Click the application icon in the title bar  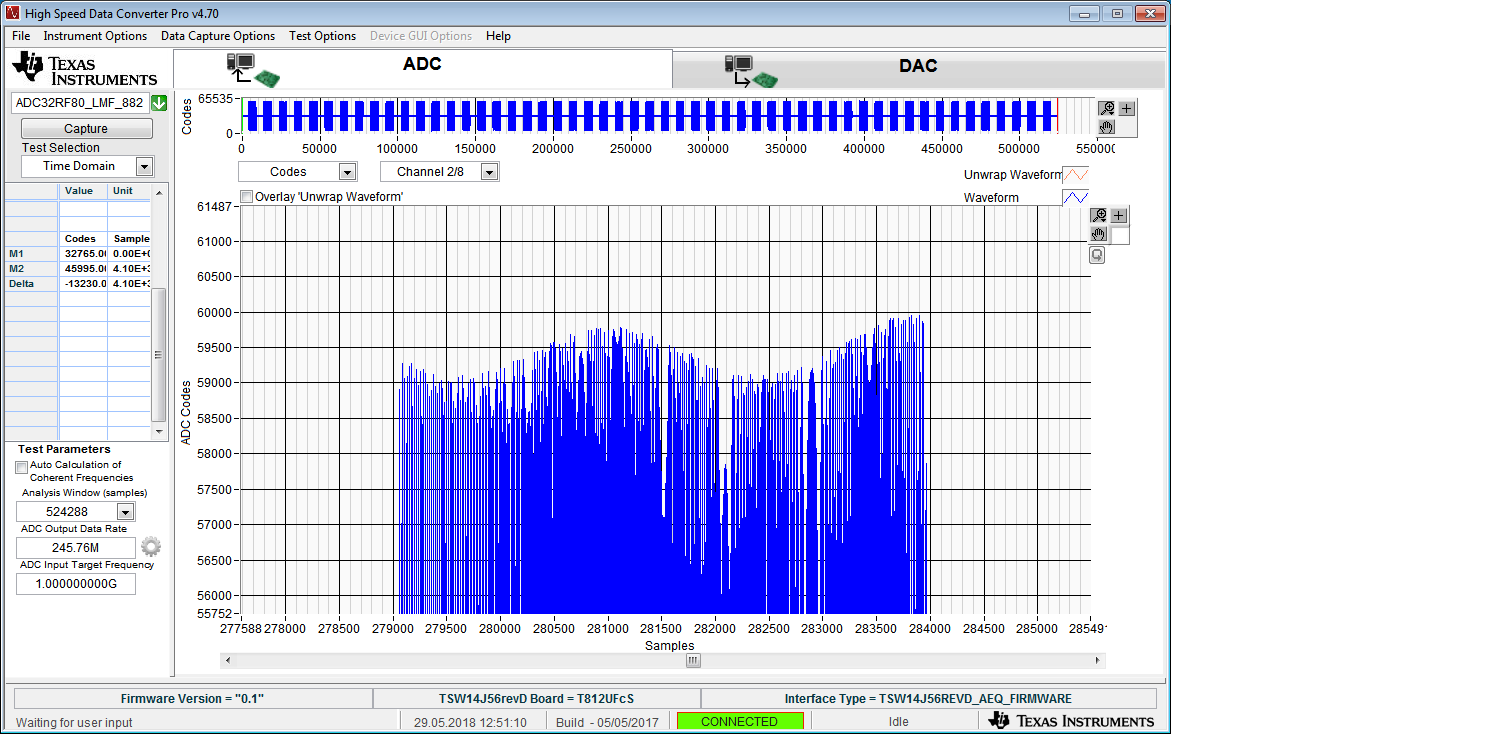[x=14, y=13]
